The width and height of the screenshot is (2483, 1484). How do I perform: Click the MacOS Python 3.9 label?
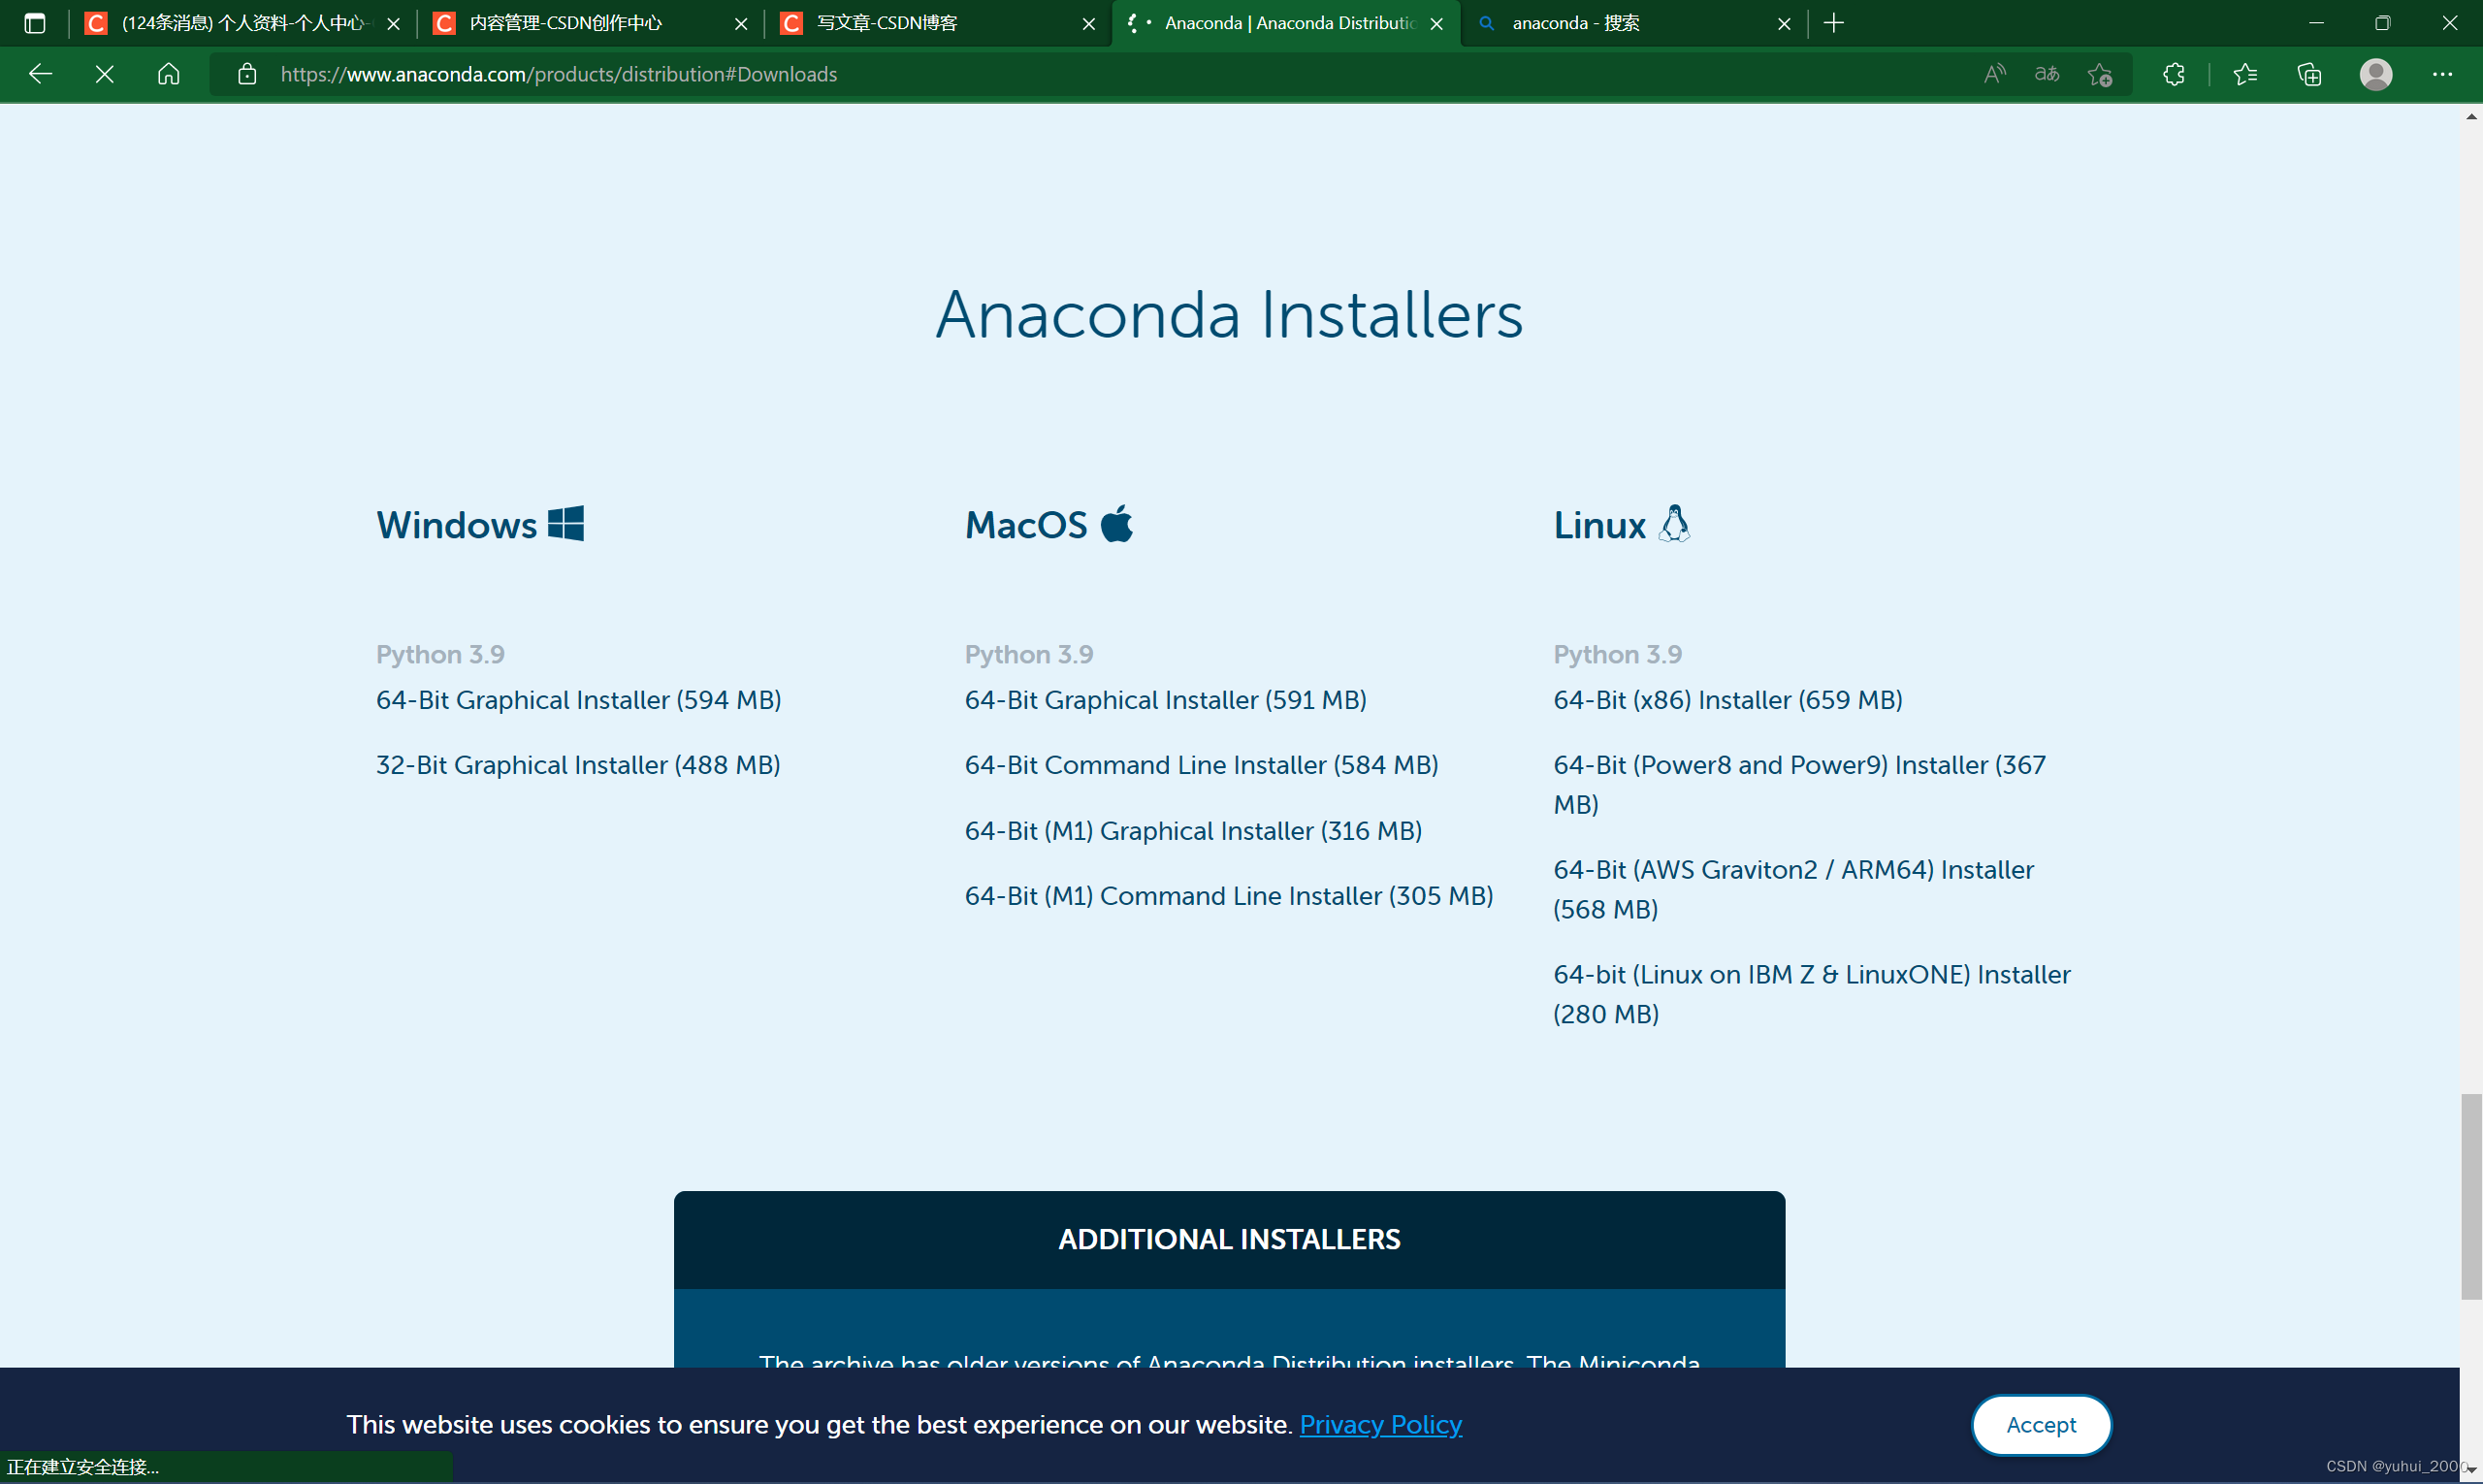click(1029, 655)
